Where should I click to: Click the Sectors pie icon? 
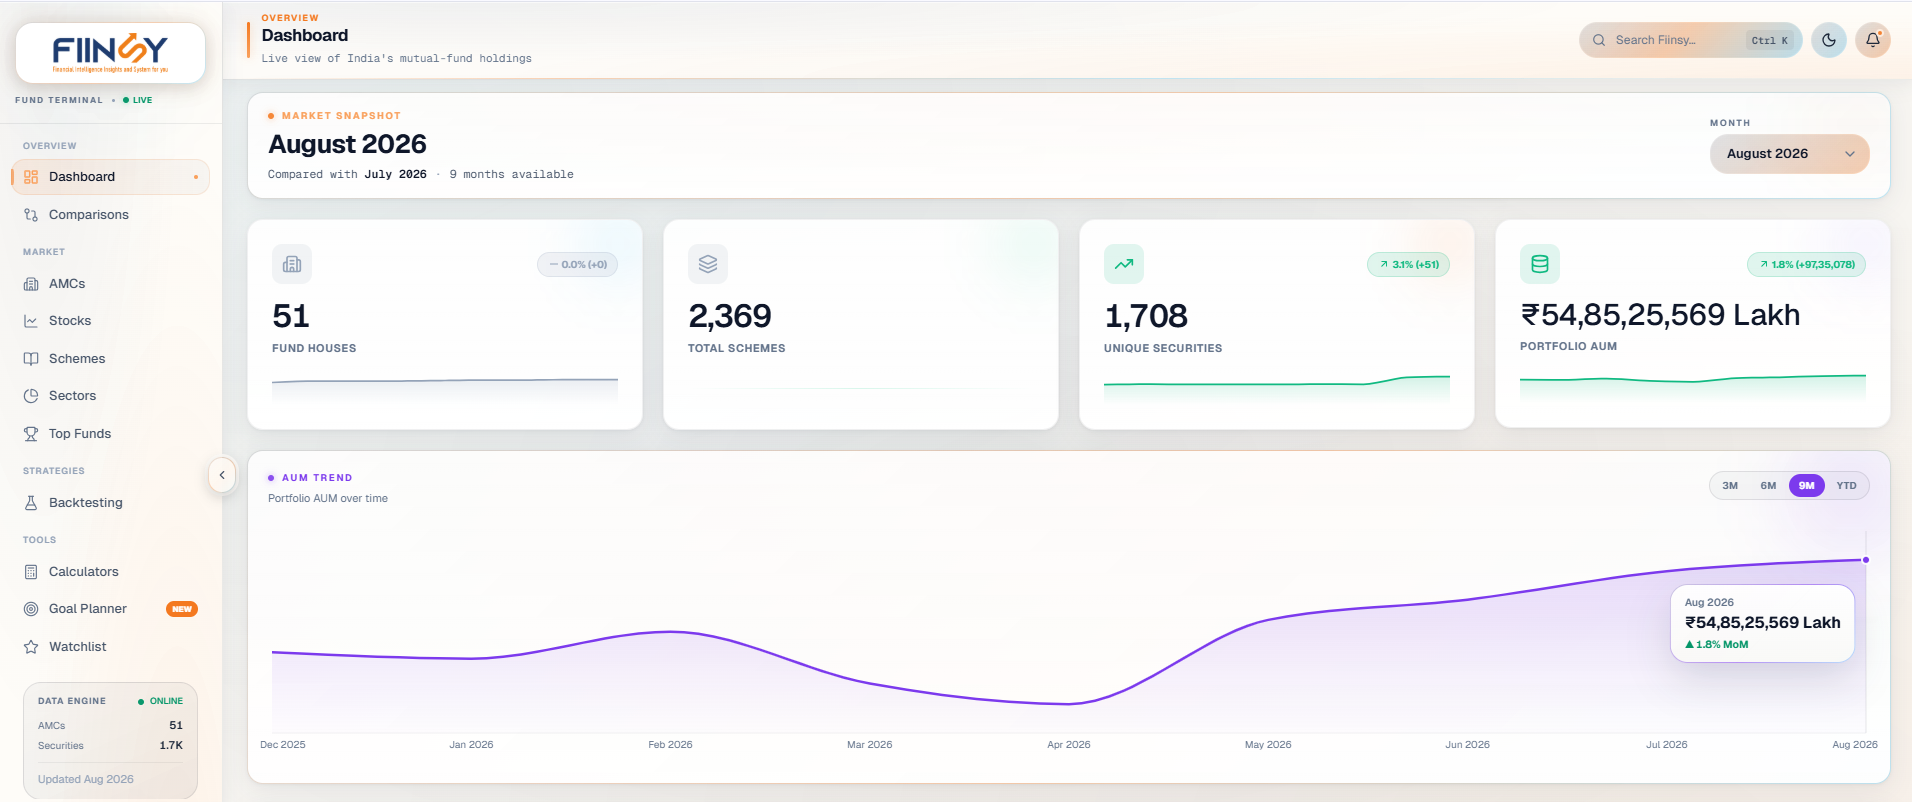31,396
